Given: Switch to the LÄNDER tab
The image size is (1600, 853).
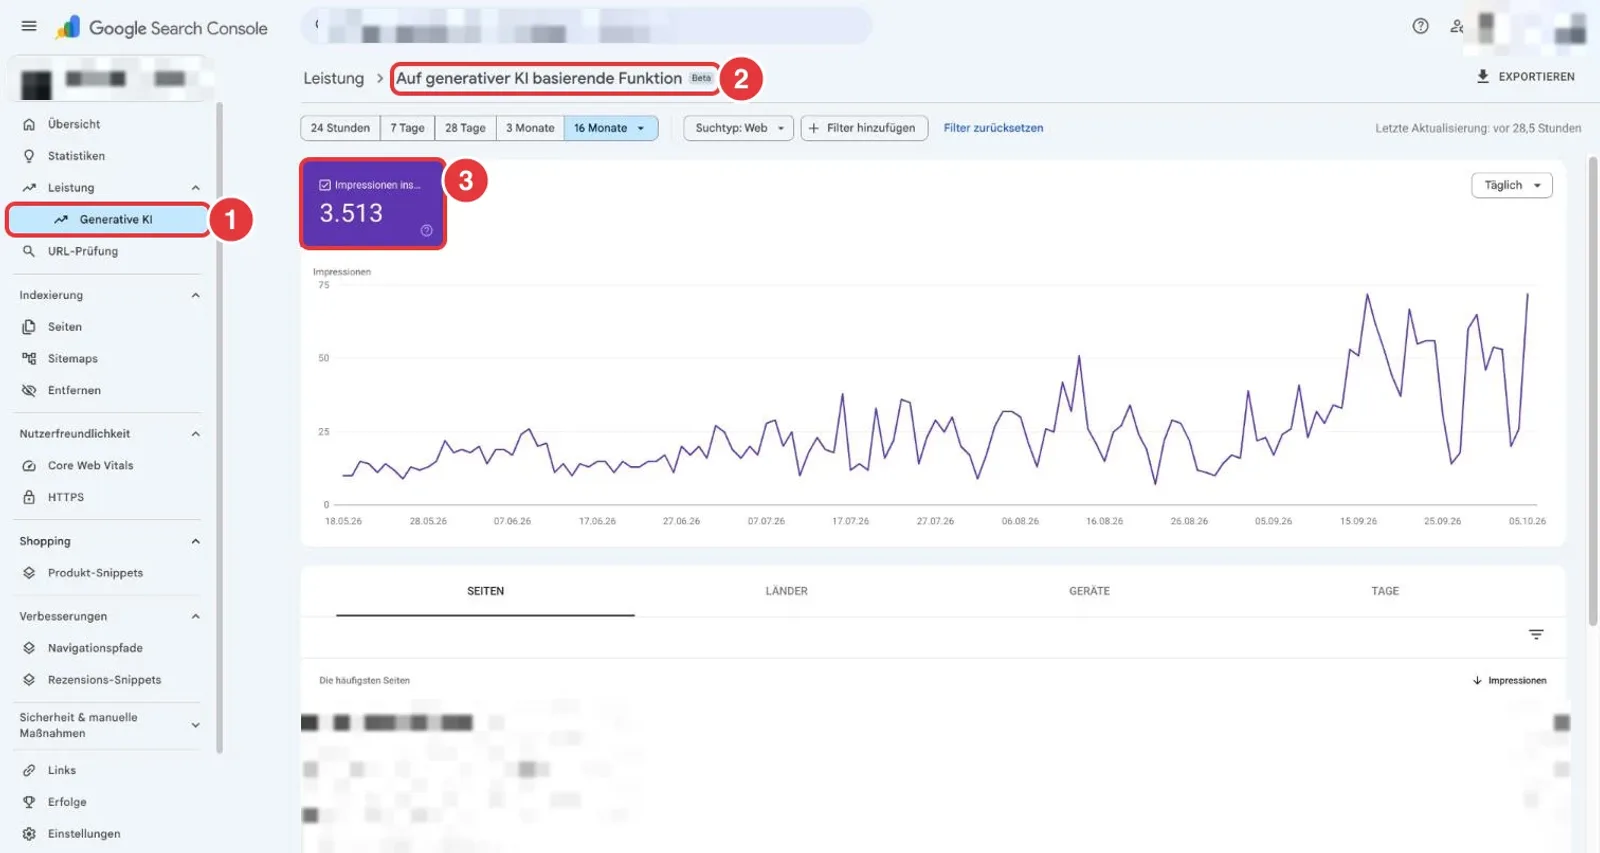Looking at the screenshot, I should click(787, 591).
